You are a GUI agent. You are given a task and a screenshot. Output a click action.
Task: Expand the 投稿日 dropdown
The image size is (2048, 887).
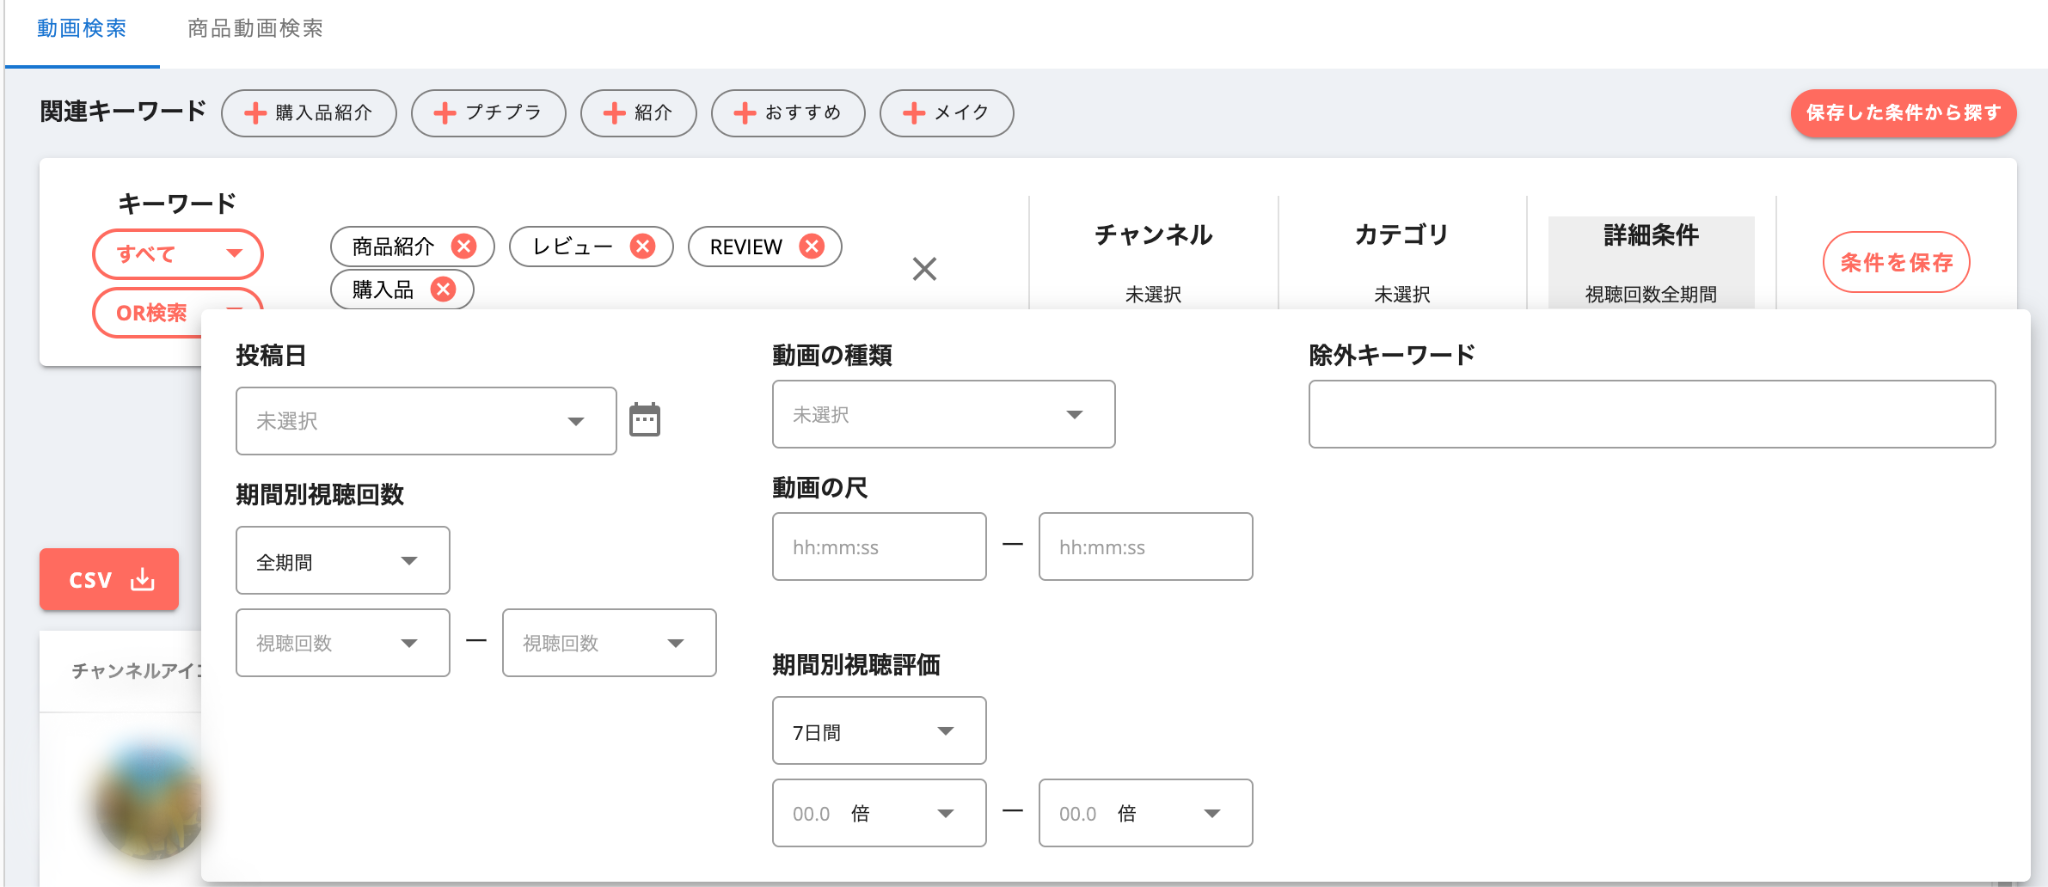click(426, 421)
